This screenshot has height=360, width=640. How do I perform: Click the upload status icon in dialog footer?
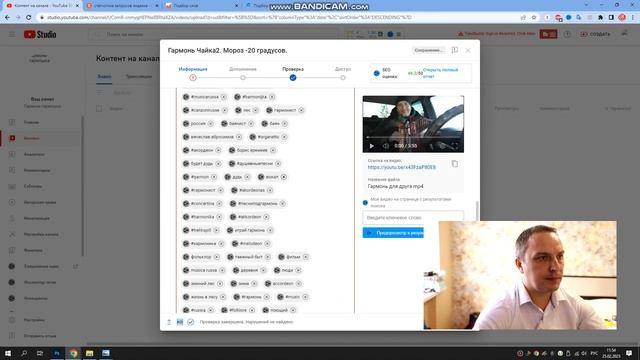[x=169, y=322]
